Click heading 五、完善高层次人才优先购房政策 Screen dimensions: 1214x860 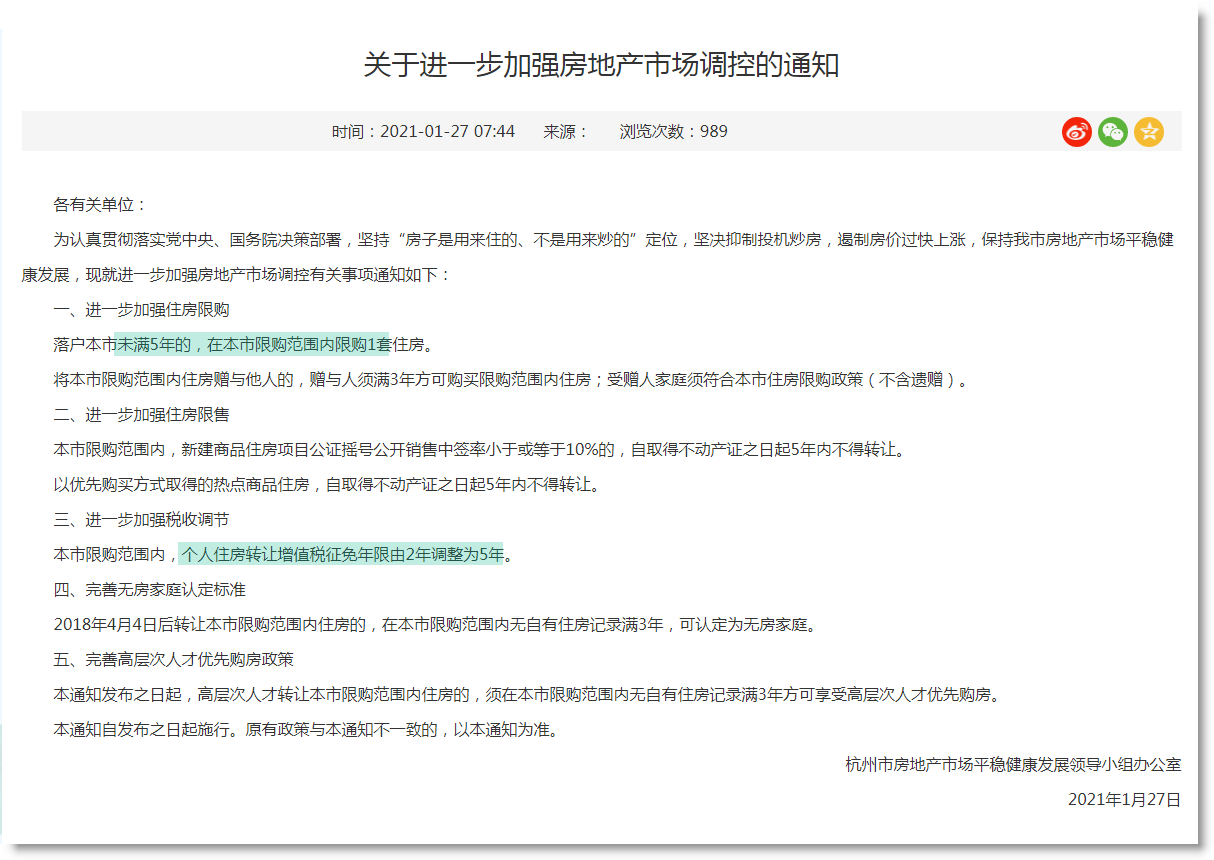pos(173,660)
